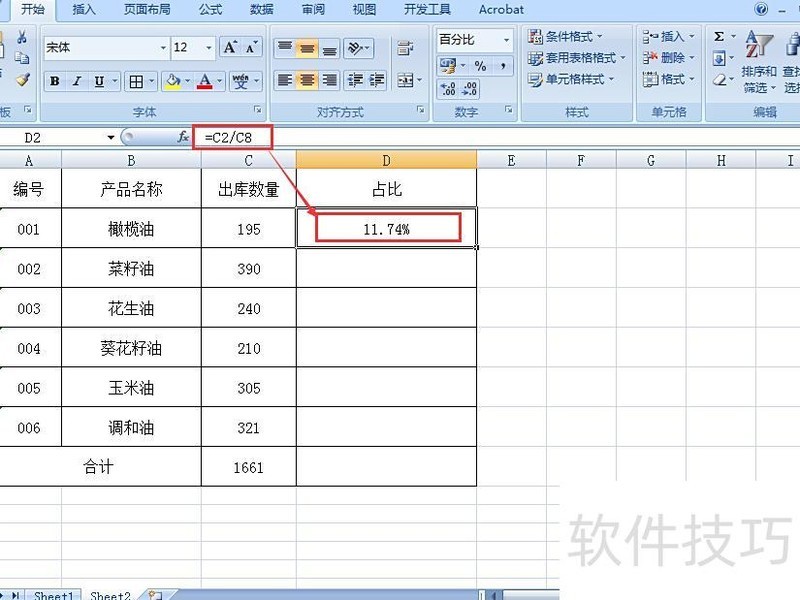800x600 pixels.
Task: Open the fill color dropdown arrow
Action: tap(187, 82)
